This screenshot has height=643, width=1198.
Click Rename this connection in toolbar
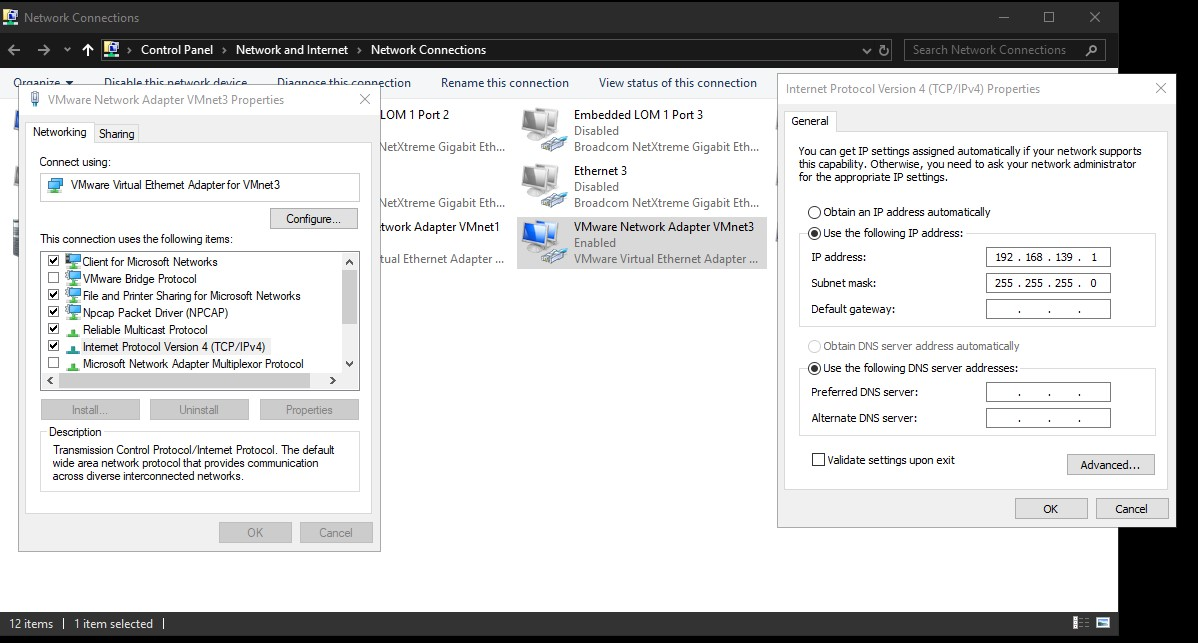click(x=504, y=82)
